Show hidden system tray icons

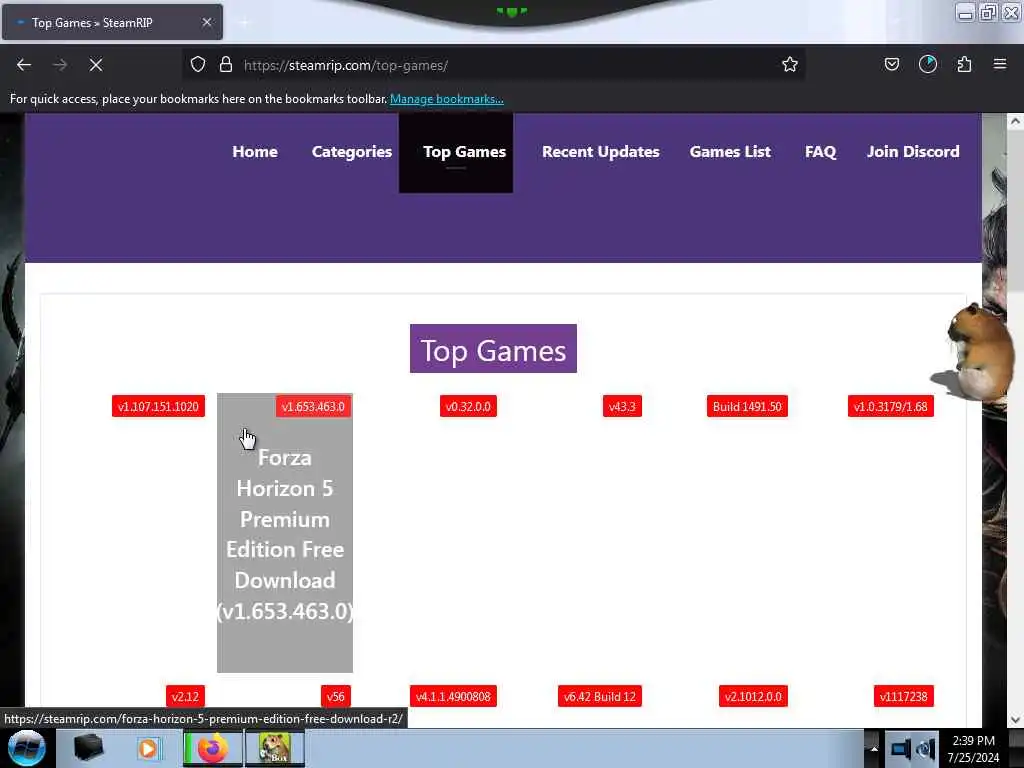pos(874,749)
